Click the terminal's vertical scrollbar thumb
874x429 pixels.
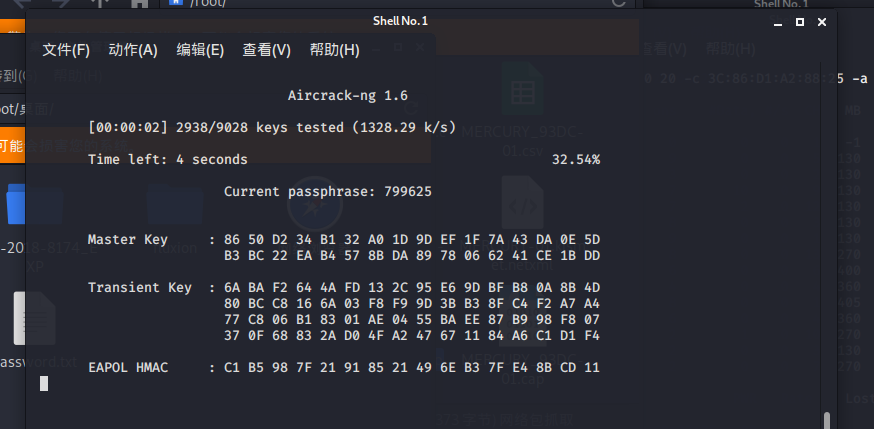point(827,420)
